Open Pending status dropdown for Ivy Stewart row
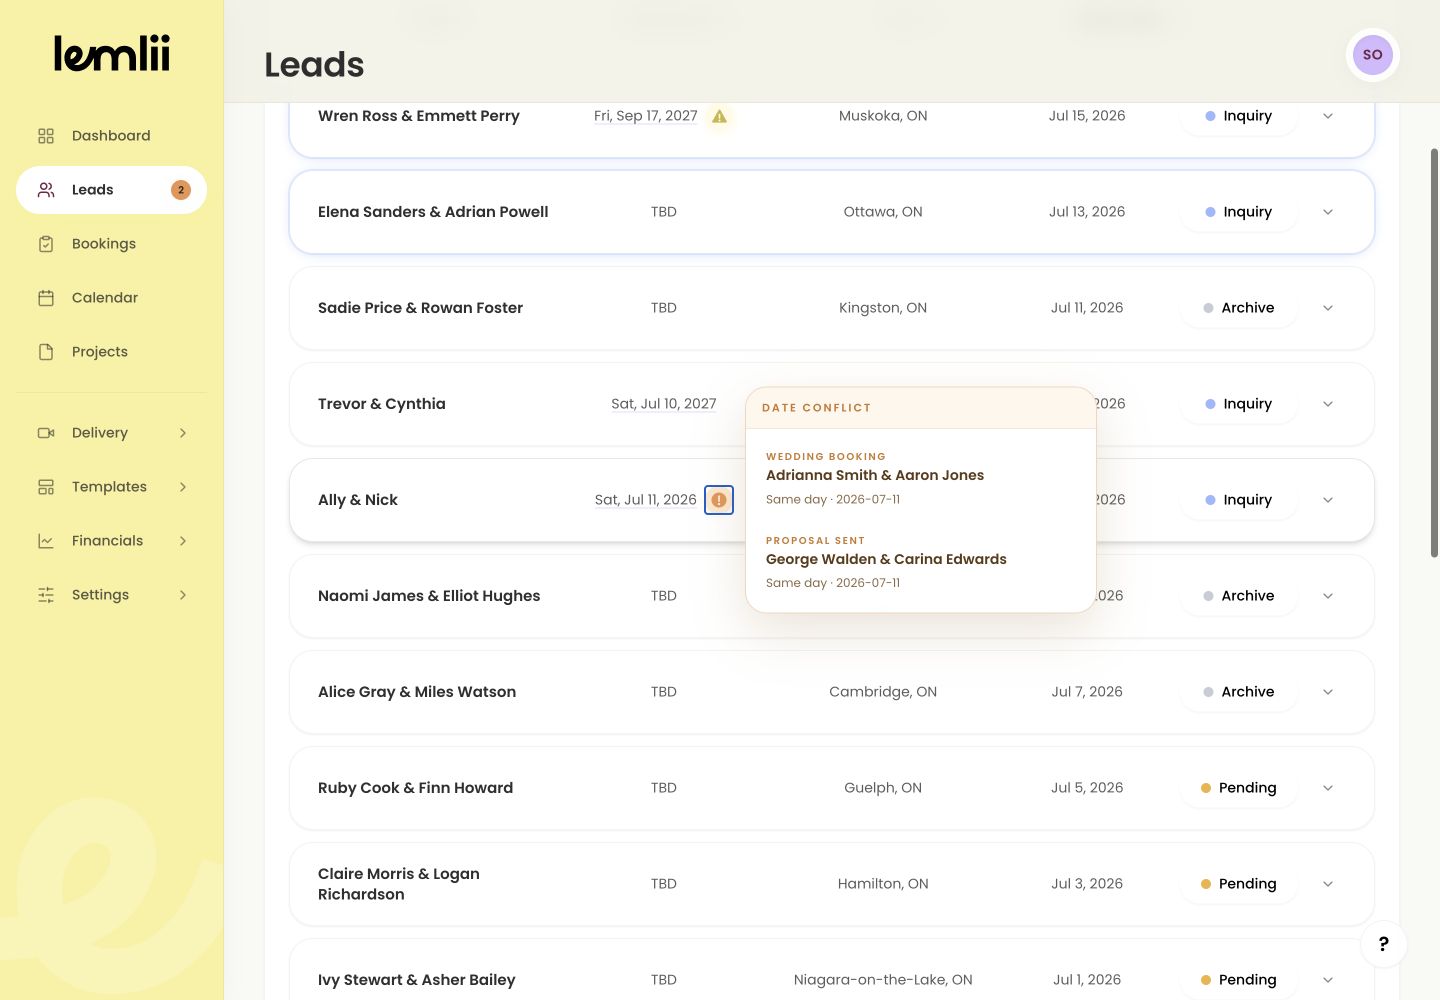This screenshot has height=1000, width=1440. [x=1239, y=980]
